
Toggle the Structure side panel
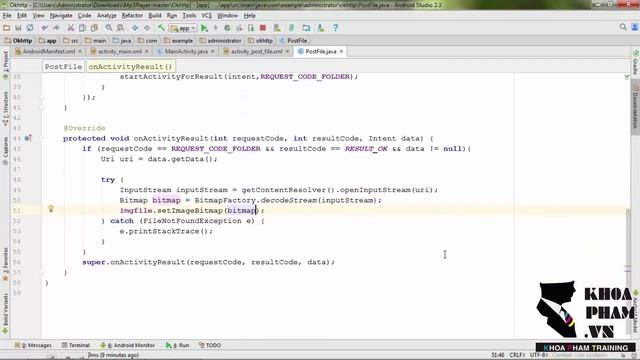(x=5, y=108)
